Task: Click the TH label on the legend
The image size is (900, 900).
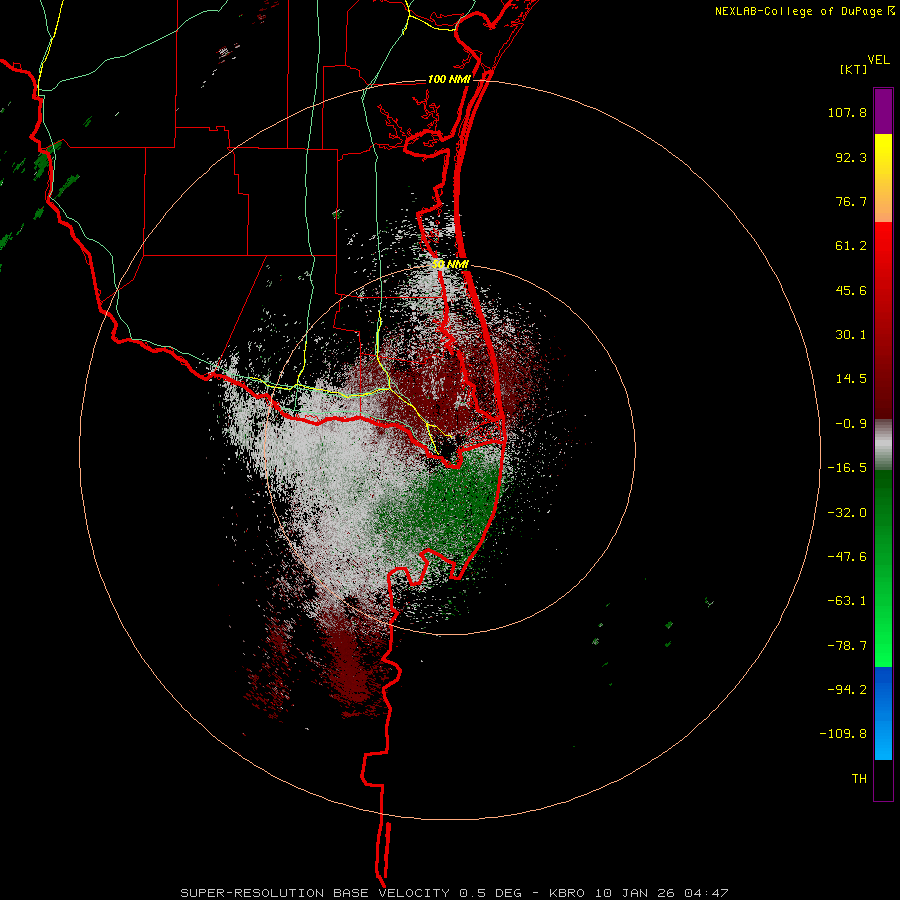Action: [x=859, y=778]
